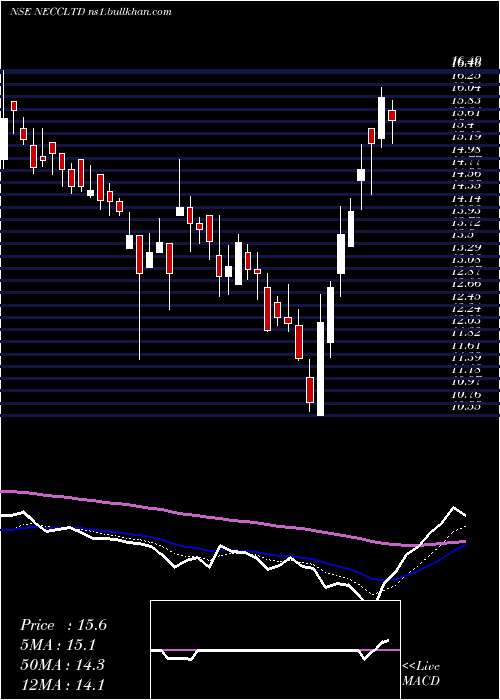This screenshot has height=700, width=500.
Task: Click the 14.98 price axis label
Action: coord(466,149)
